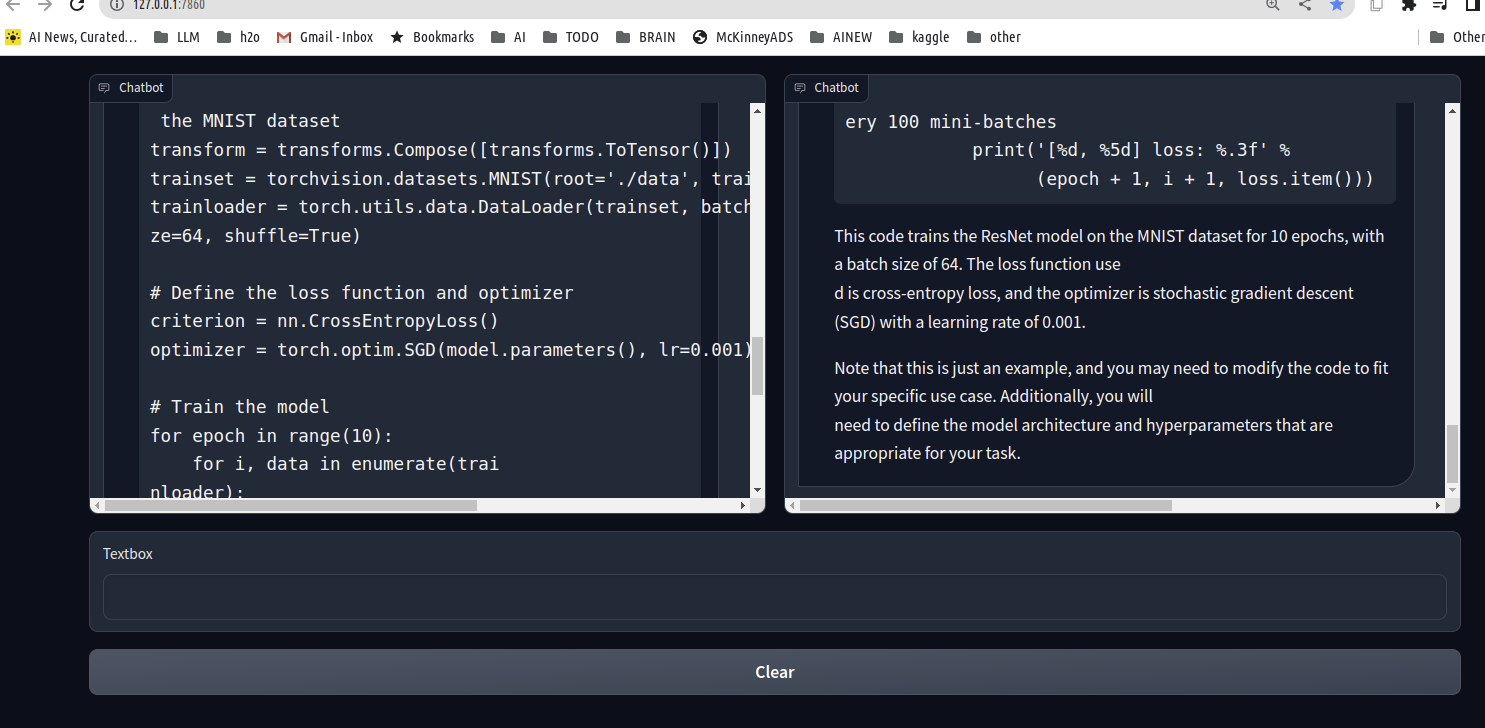1485x728 pixels.
Task: Open the Extensions puzzle piece icon
Action: [1409, 7]
